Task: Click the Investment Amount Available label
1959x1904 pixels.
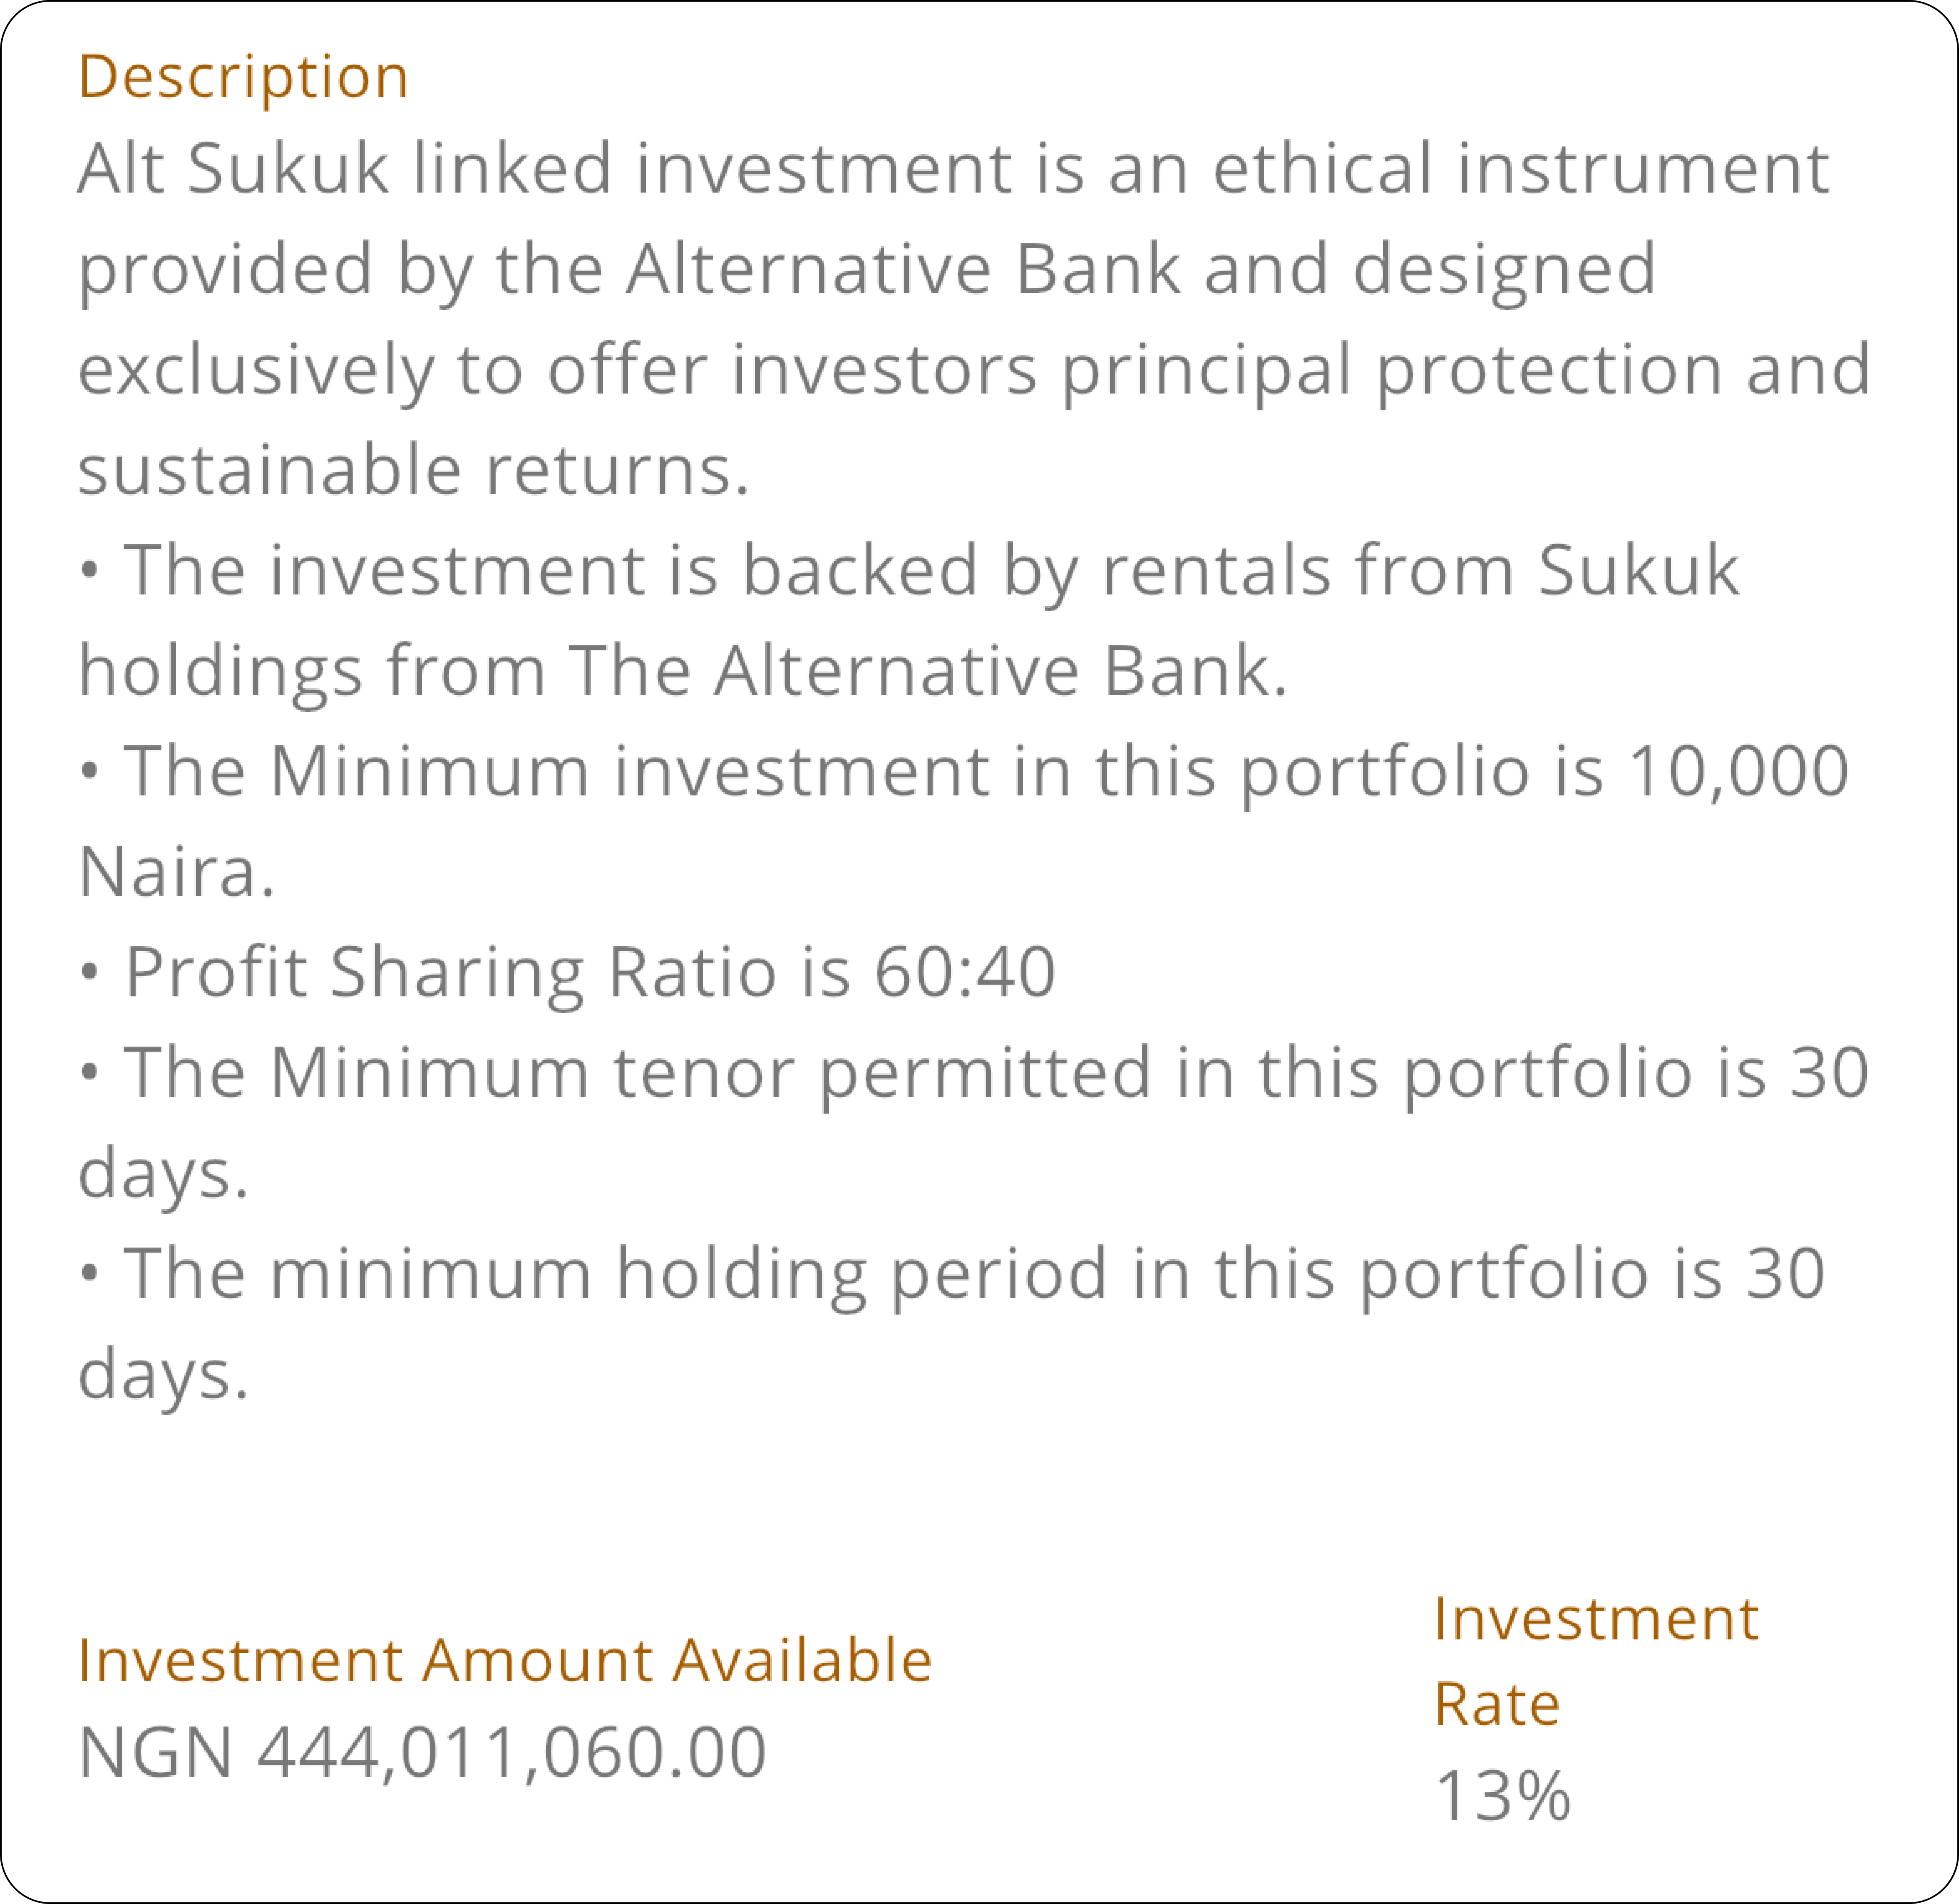Action: 505,1662
